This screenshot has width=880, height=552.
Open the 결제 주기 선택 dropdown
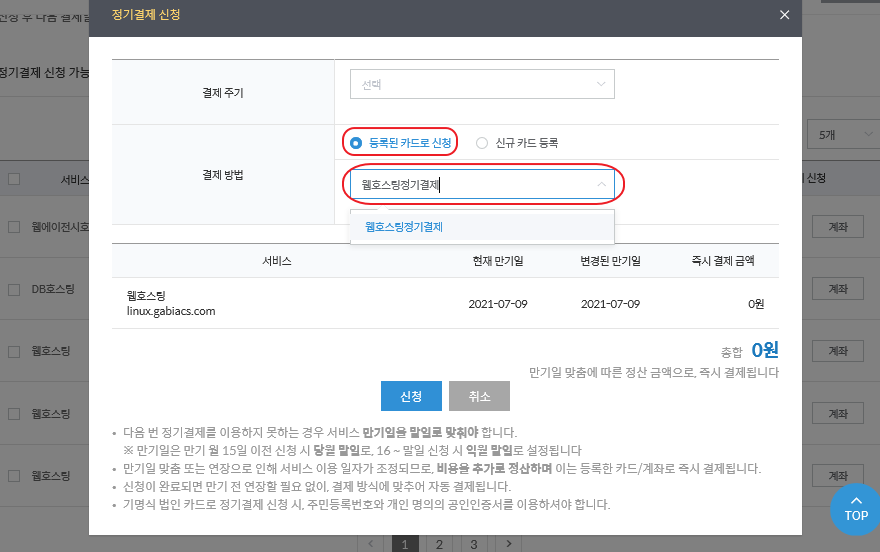[482, 84]
